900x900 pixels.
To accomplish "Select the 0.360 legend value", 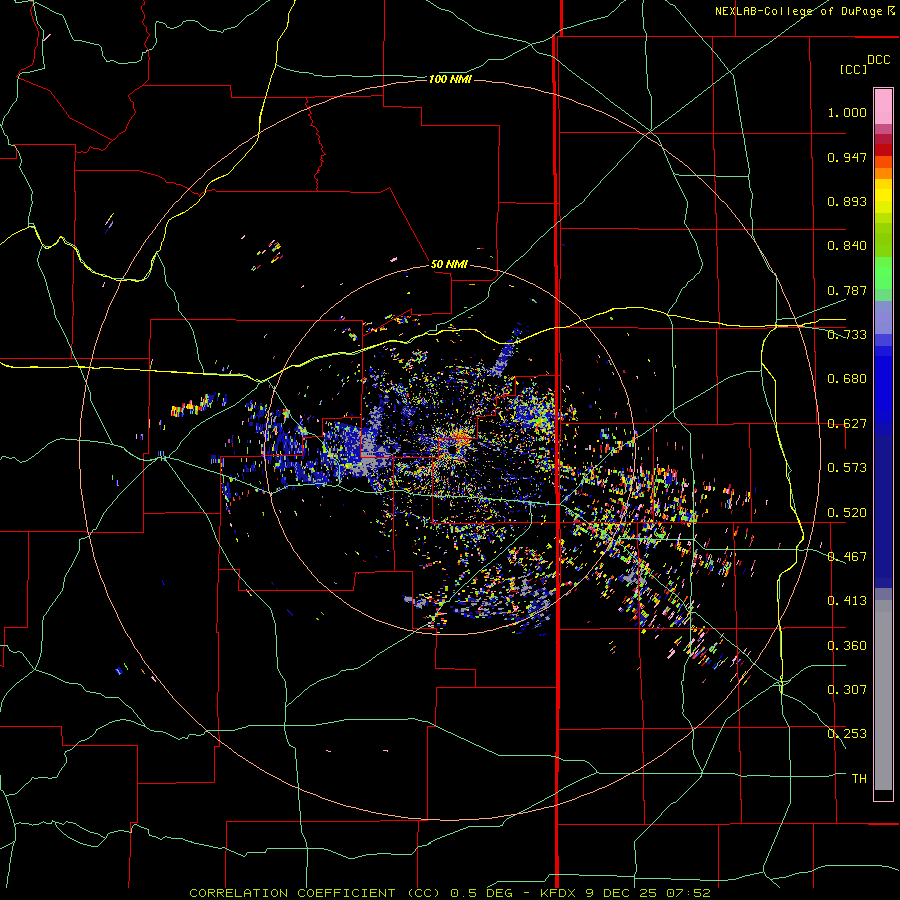I will (x=847, y=646).
